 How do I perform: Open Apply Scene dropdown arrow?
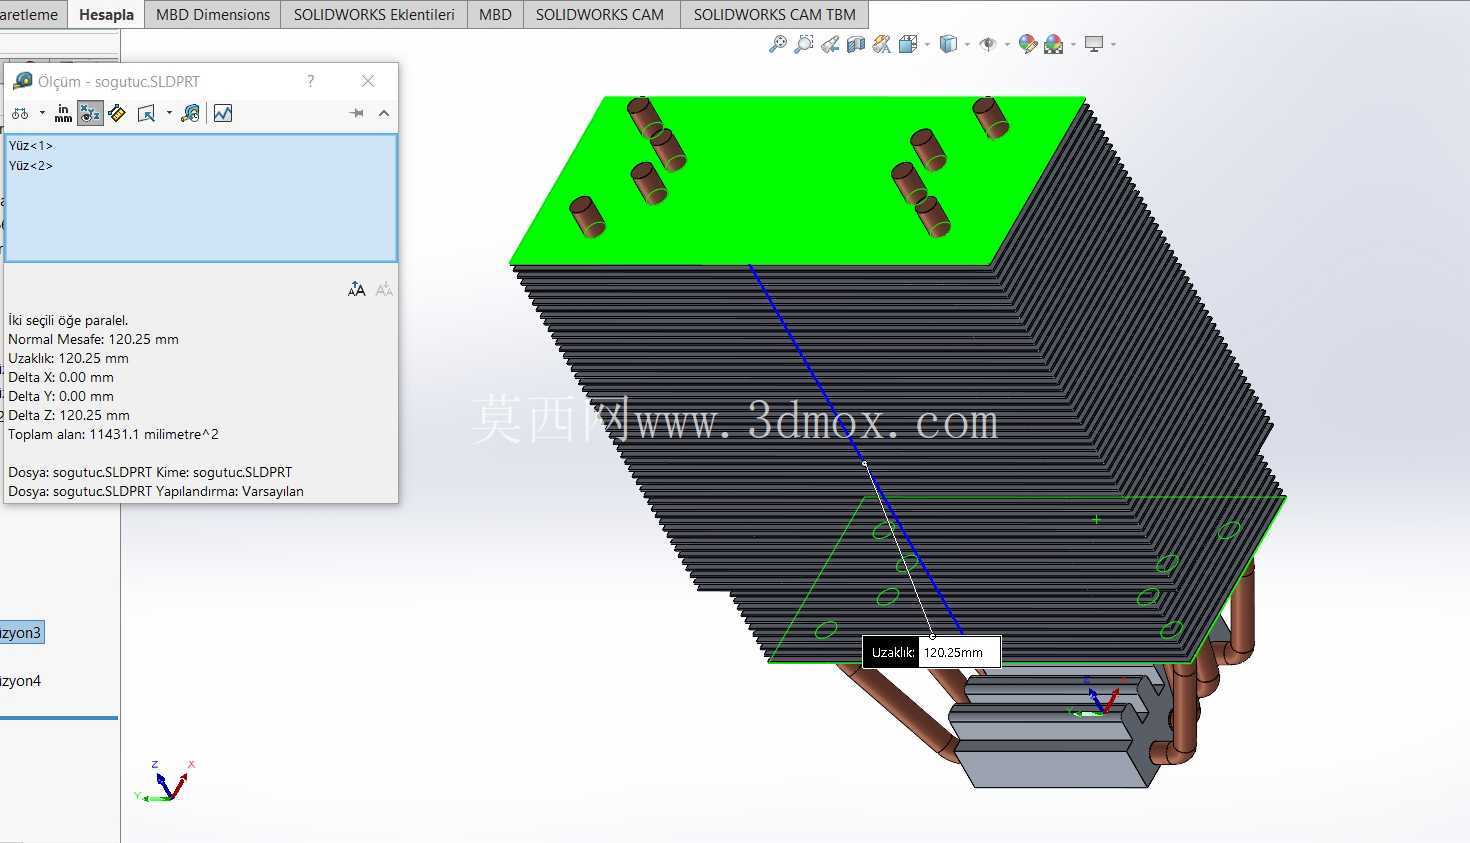click(1073, 44)
